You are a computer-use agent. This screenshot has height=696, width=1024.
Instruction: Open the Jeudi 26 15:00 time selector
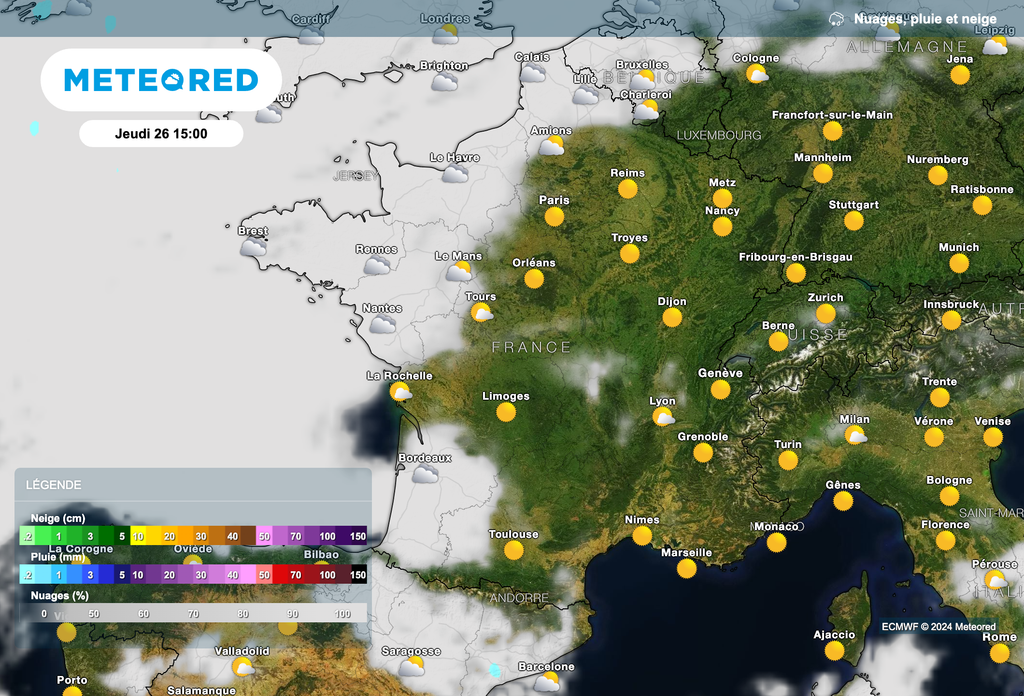pyautogui.click(x=161, y=133)
